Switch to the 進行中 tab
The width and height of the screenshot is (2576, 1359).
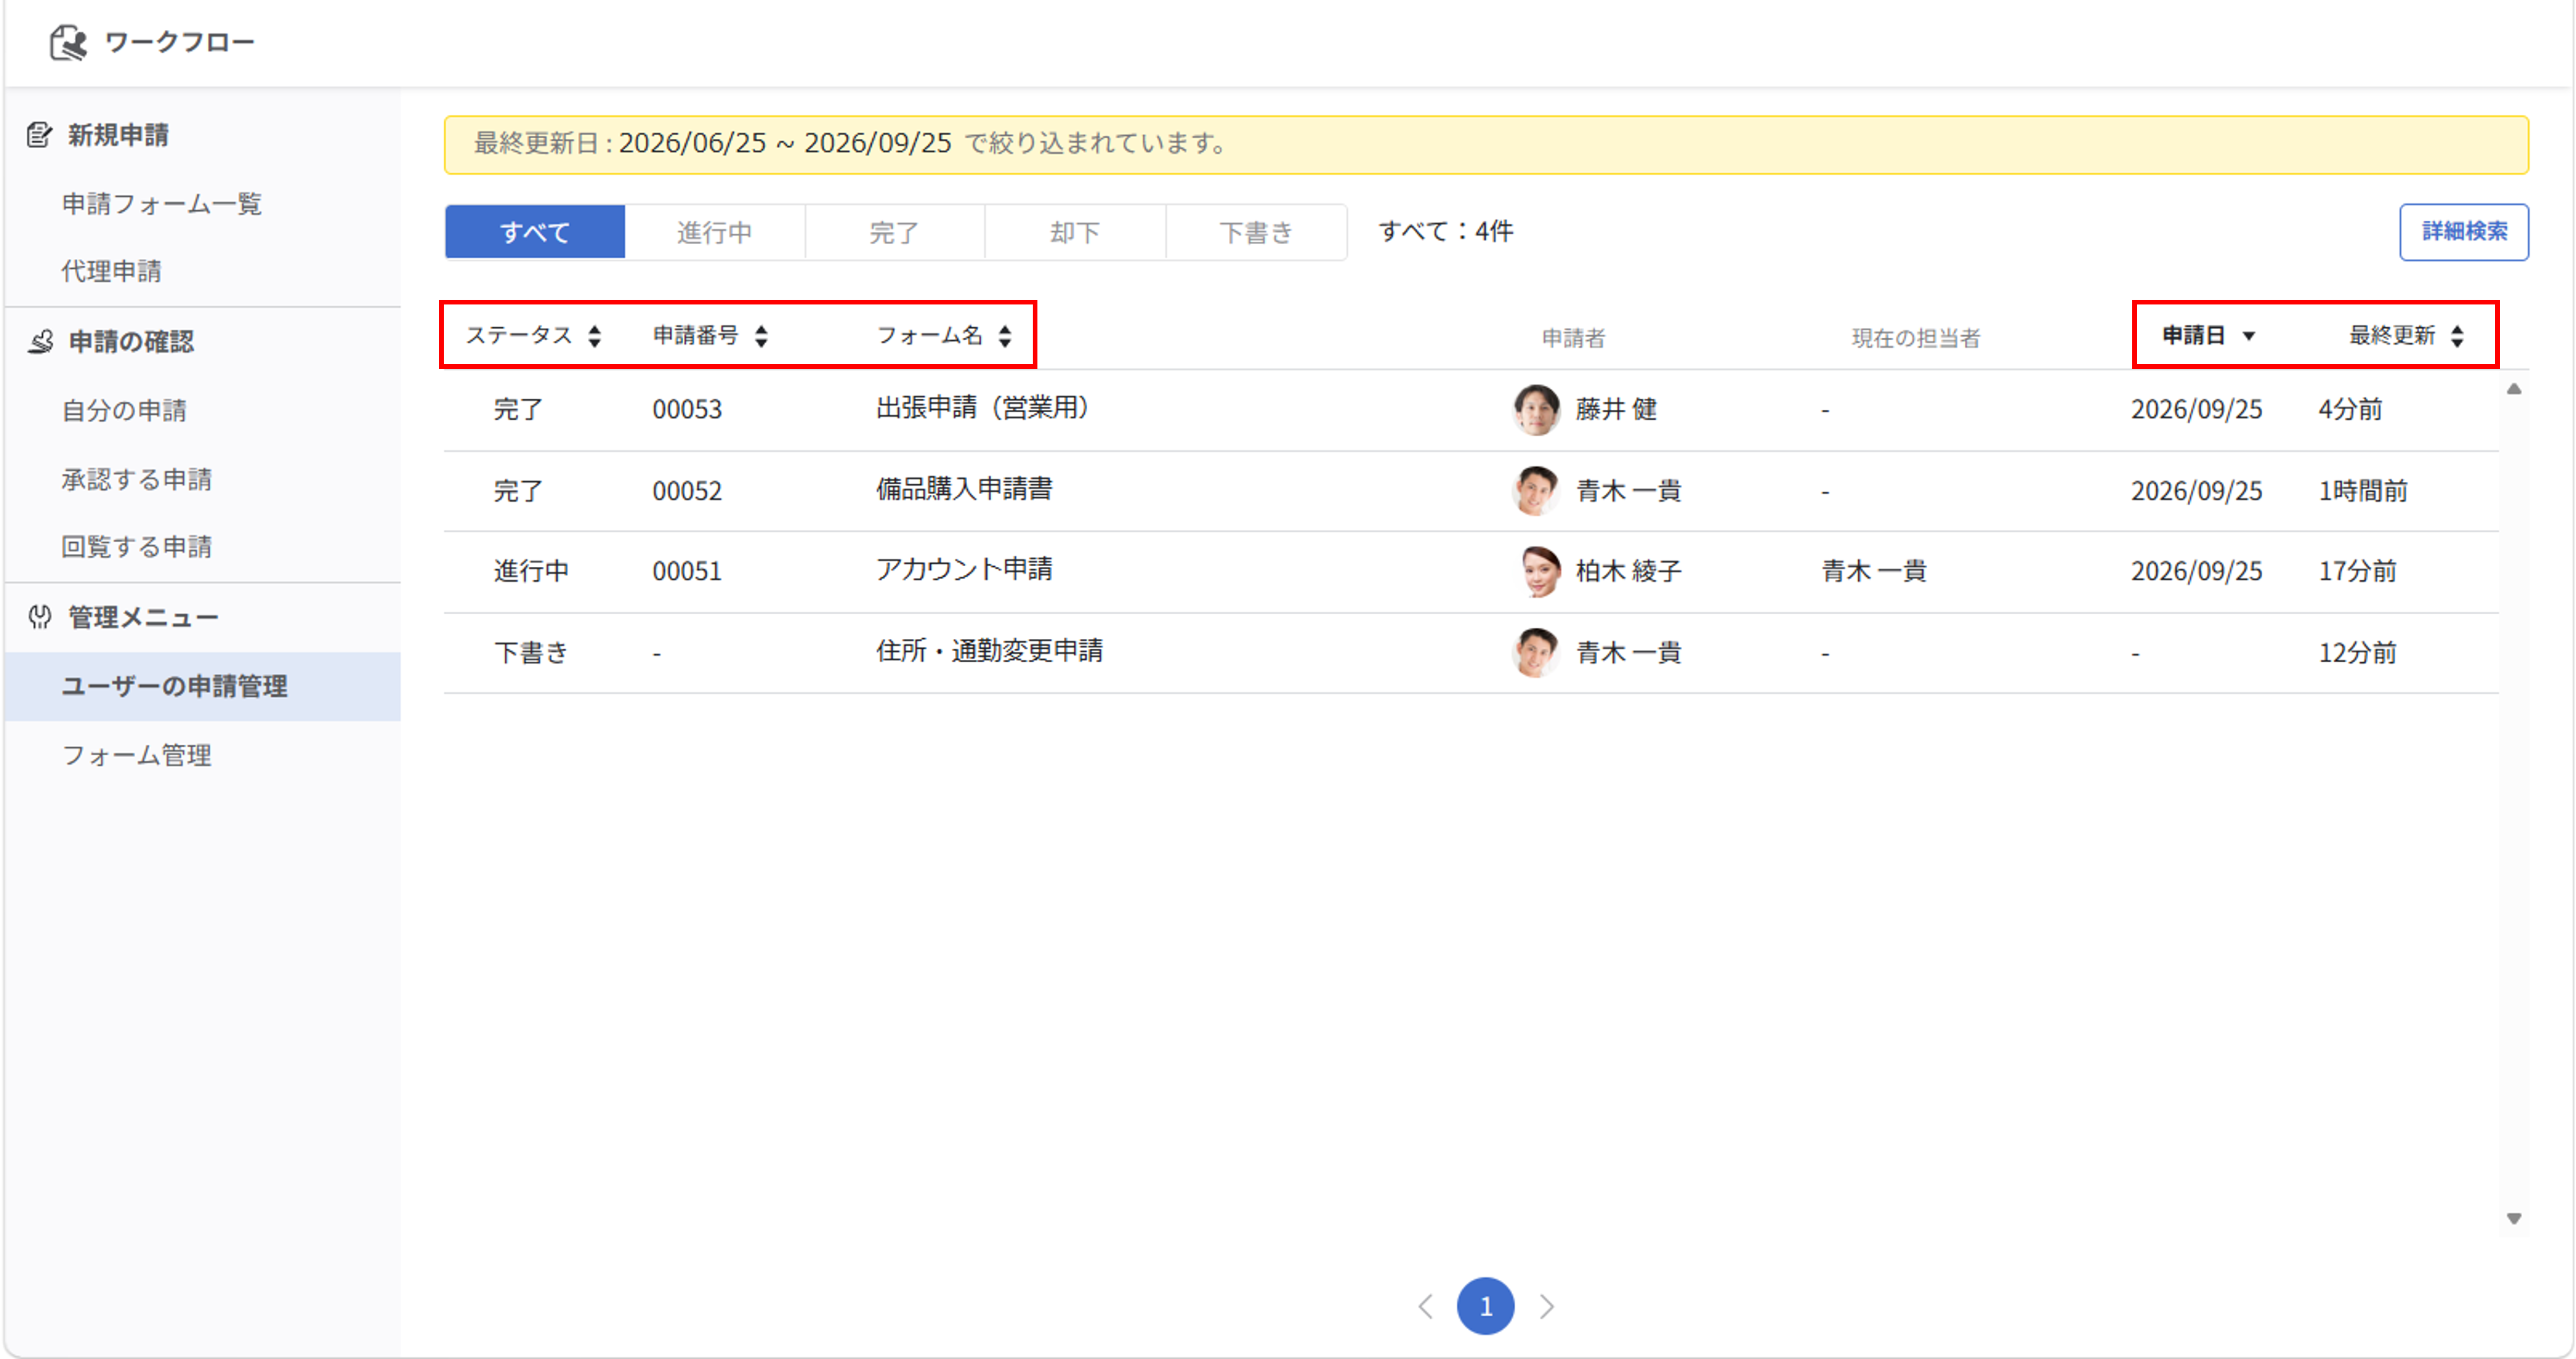714,232
